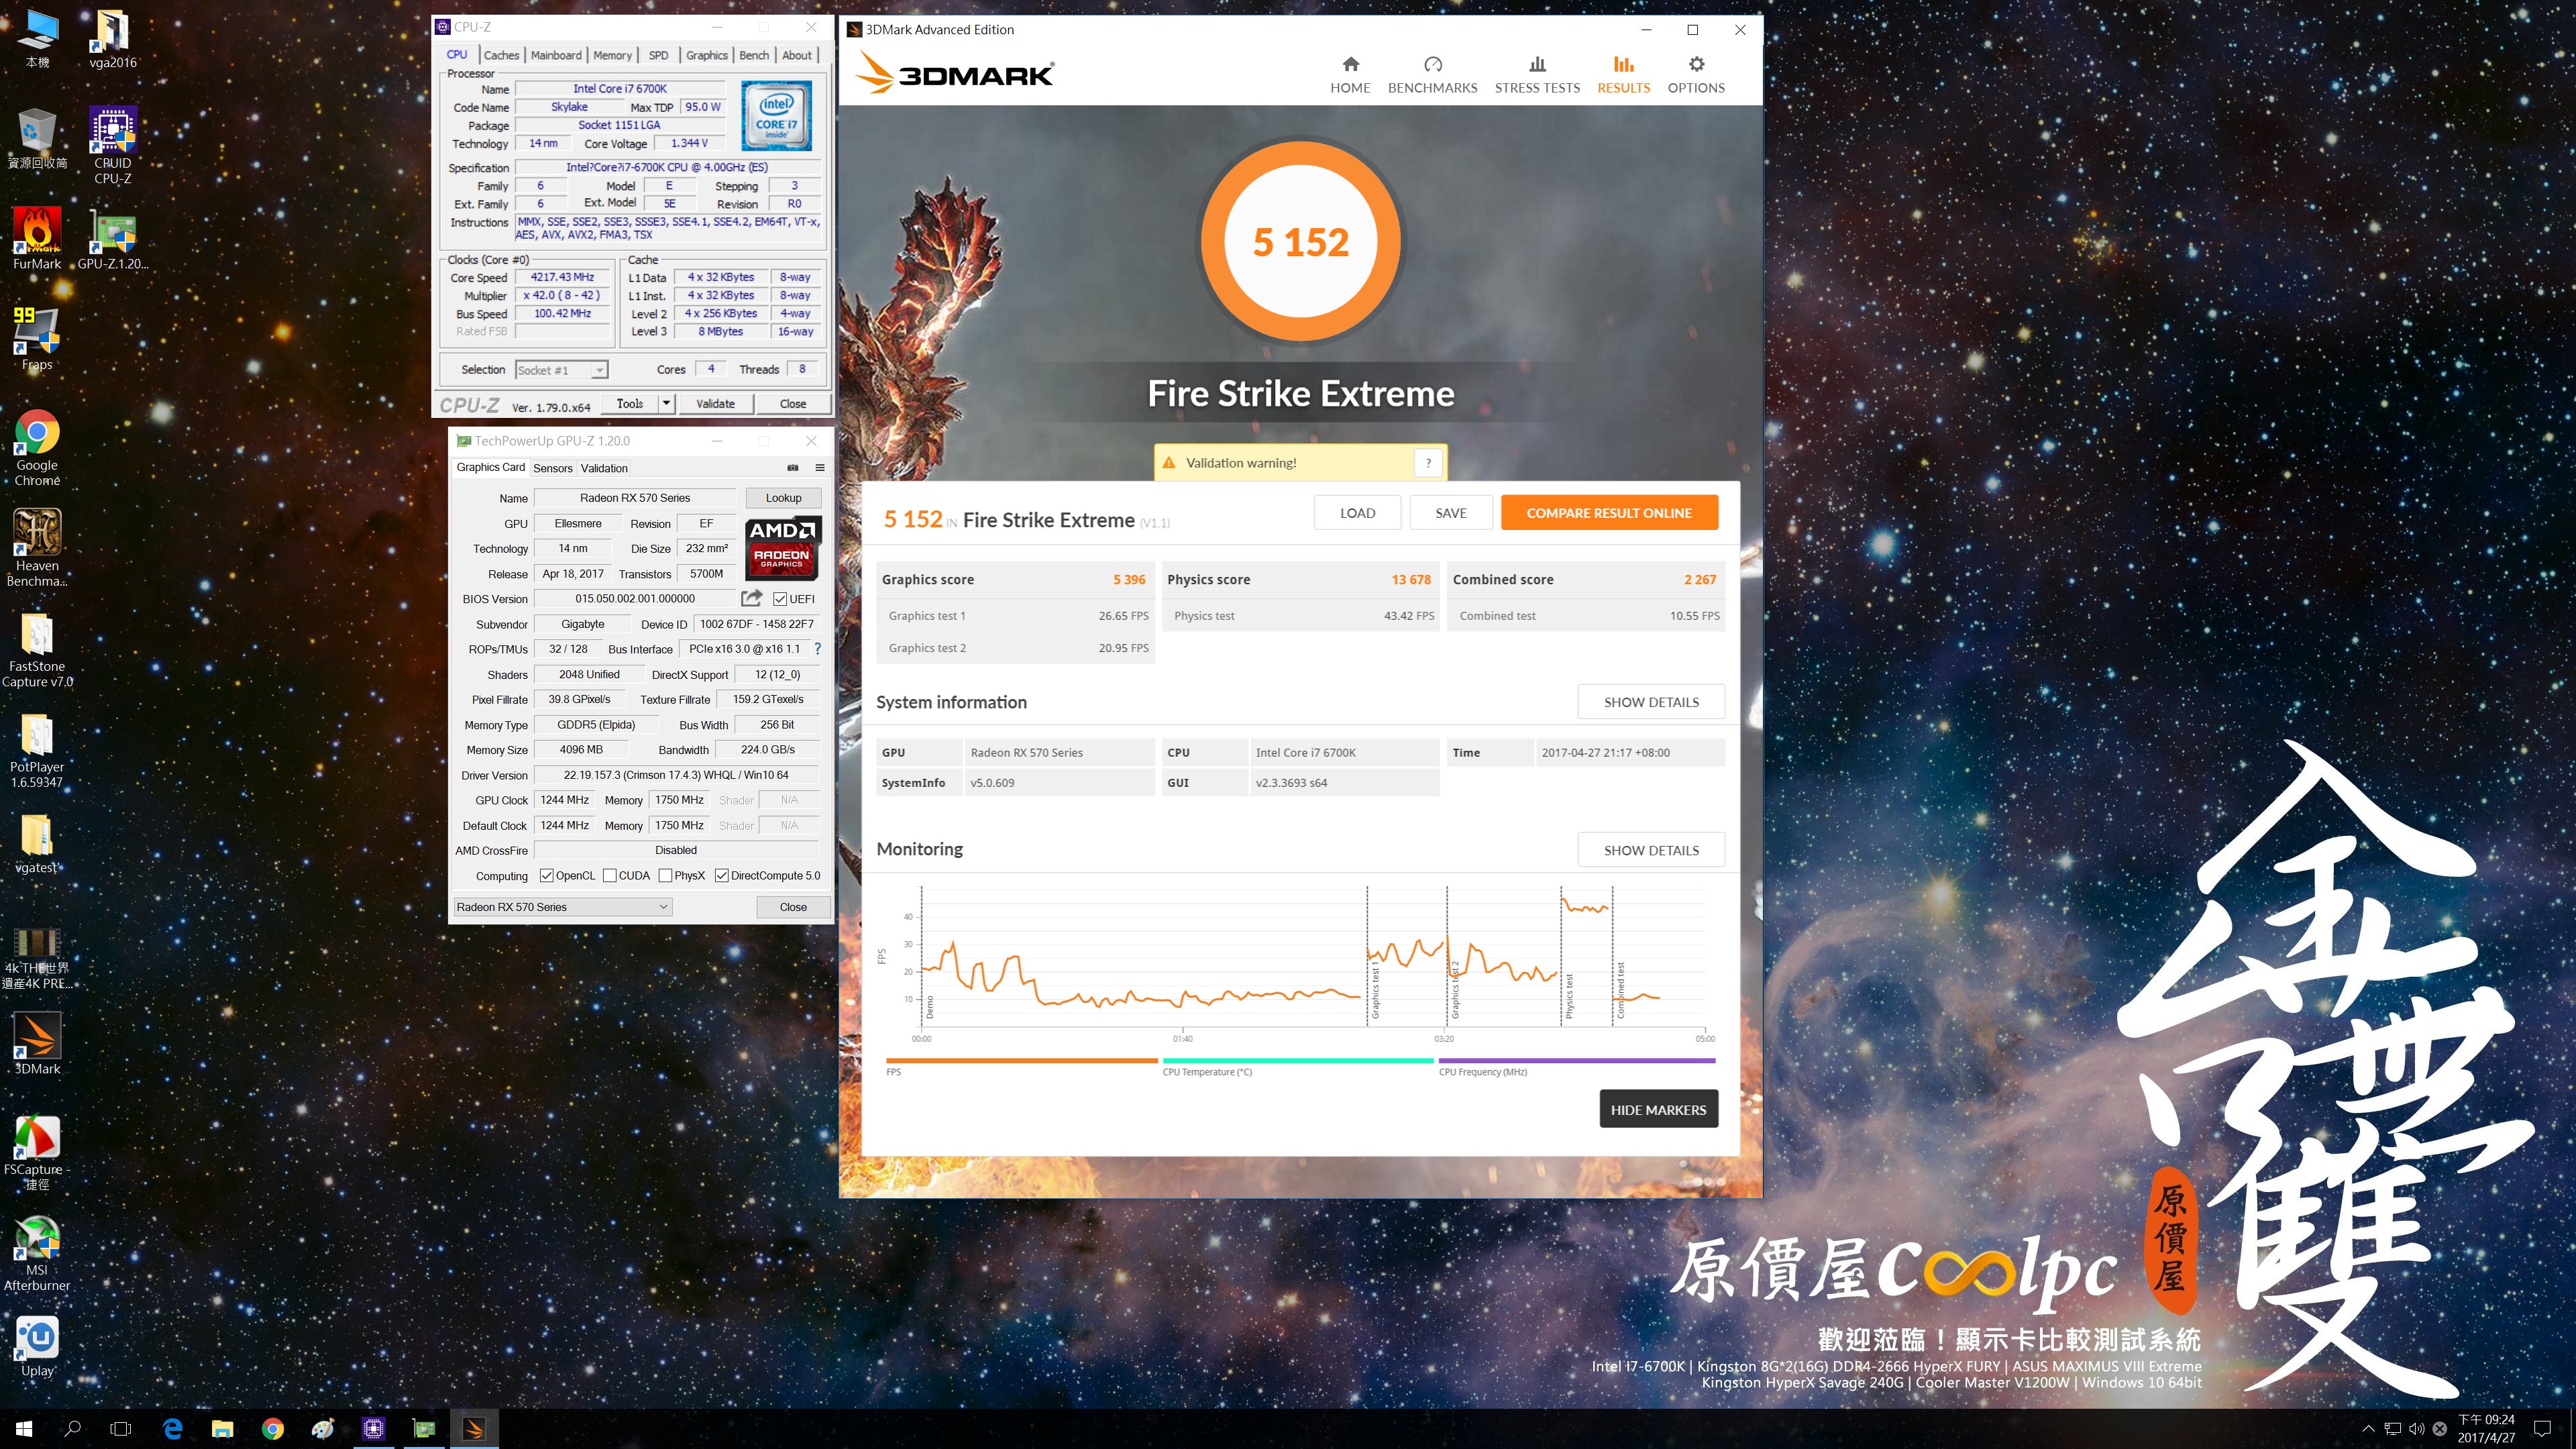Open the Action Center notification icon
This screenshot has width=2576, height=1449.
pyautogui.click(x=2543, y=1429)
